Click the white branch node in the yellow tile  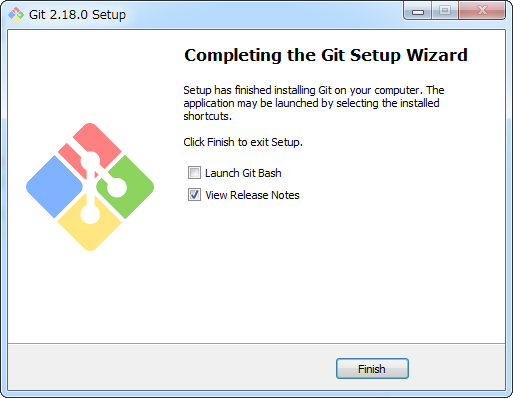tap(90, 214)
